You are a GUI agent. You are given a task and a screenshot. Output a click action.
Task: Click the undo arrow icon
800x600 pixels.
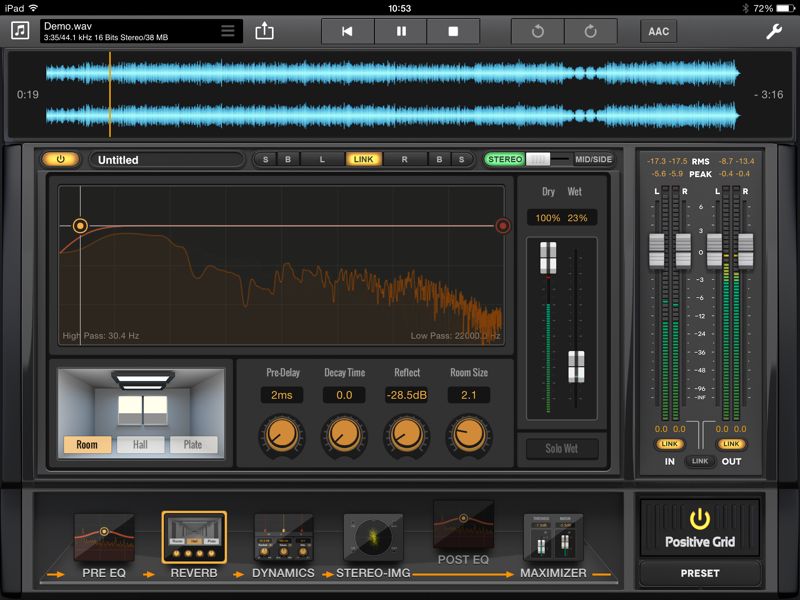click(538, 31)
